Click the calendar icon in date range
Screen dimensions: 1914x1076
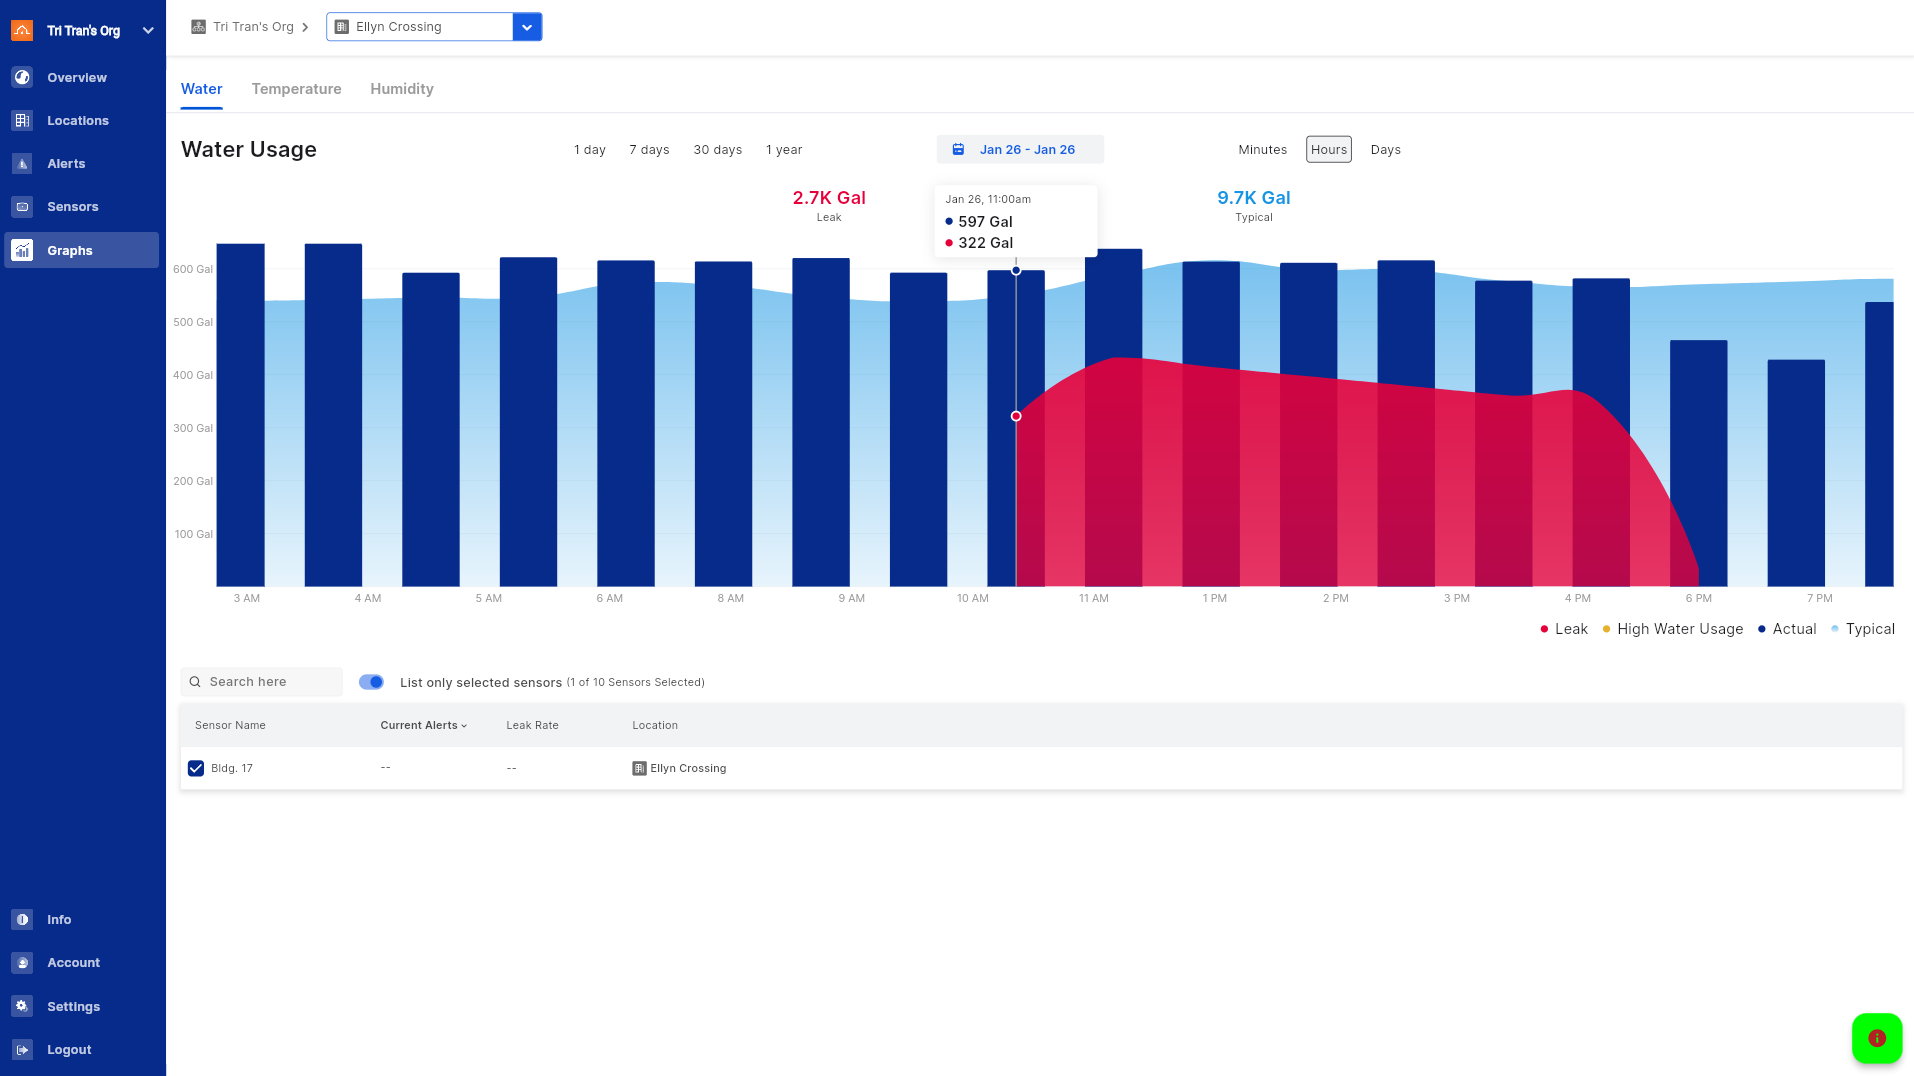958,149
